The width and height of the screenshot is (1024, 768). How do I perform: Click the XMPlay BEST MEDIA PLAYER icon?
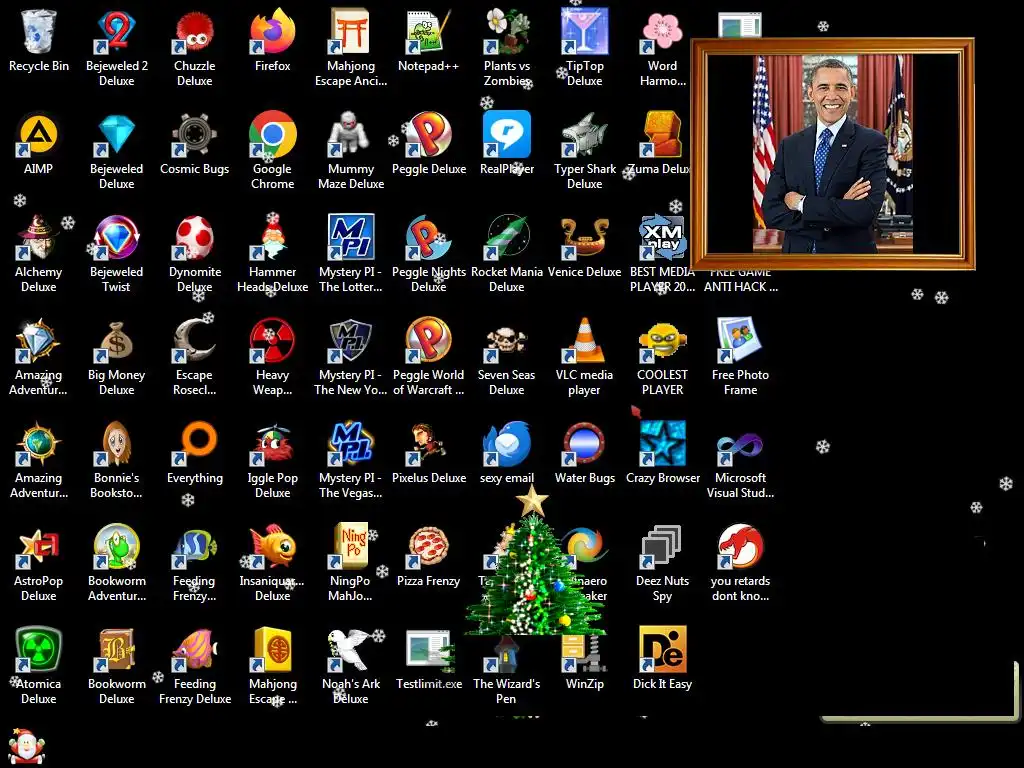point(662,238)
